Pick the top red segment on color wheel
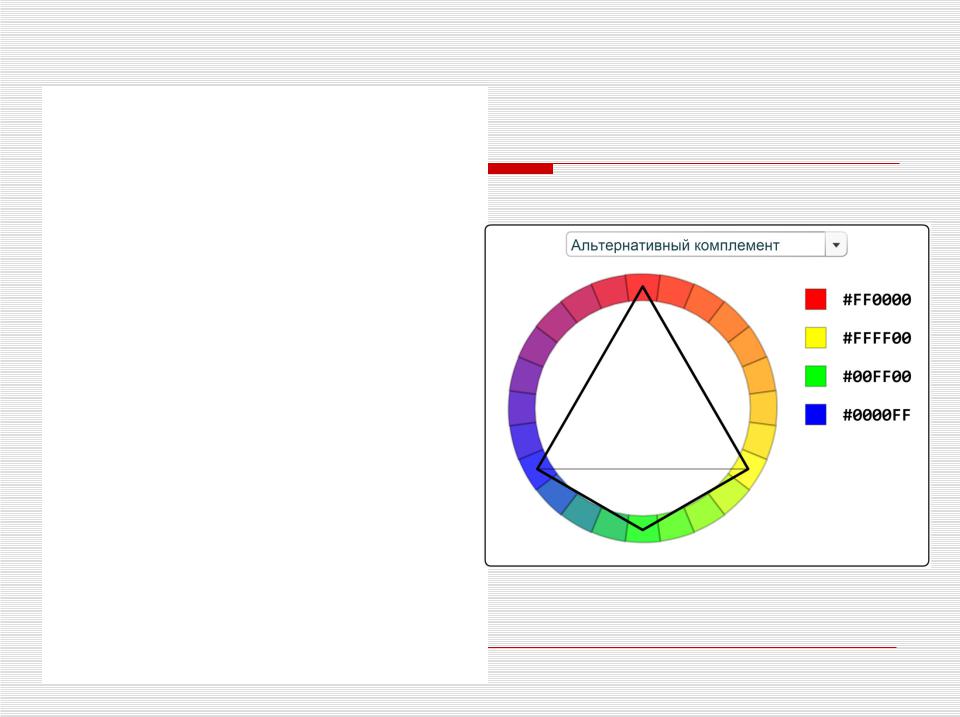The width and height of the screenshot is (960, 717). pyautogui.click(x=642, y=287)
